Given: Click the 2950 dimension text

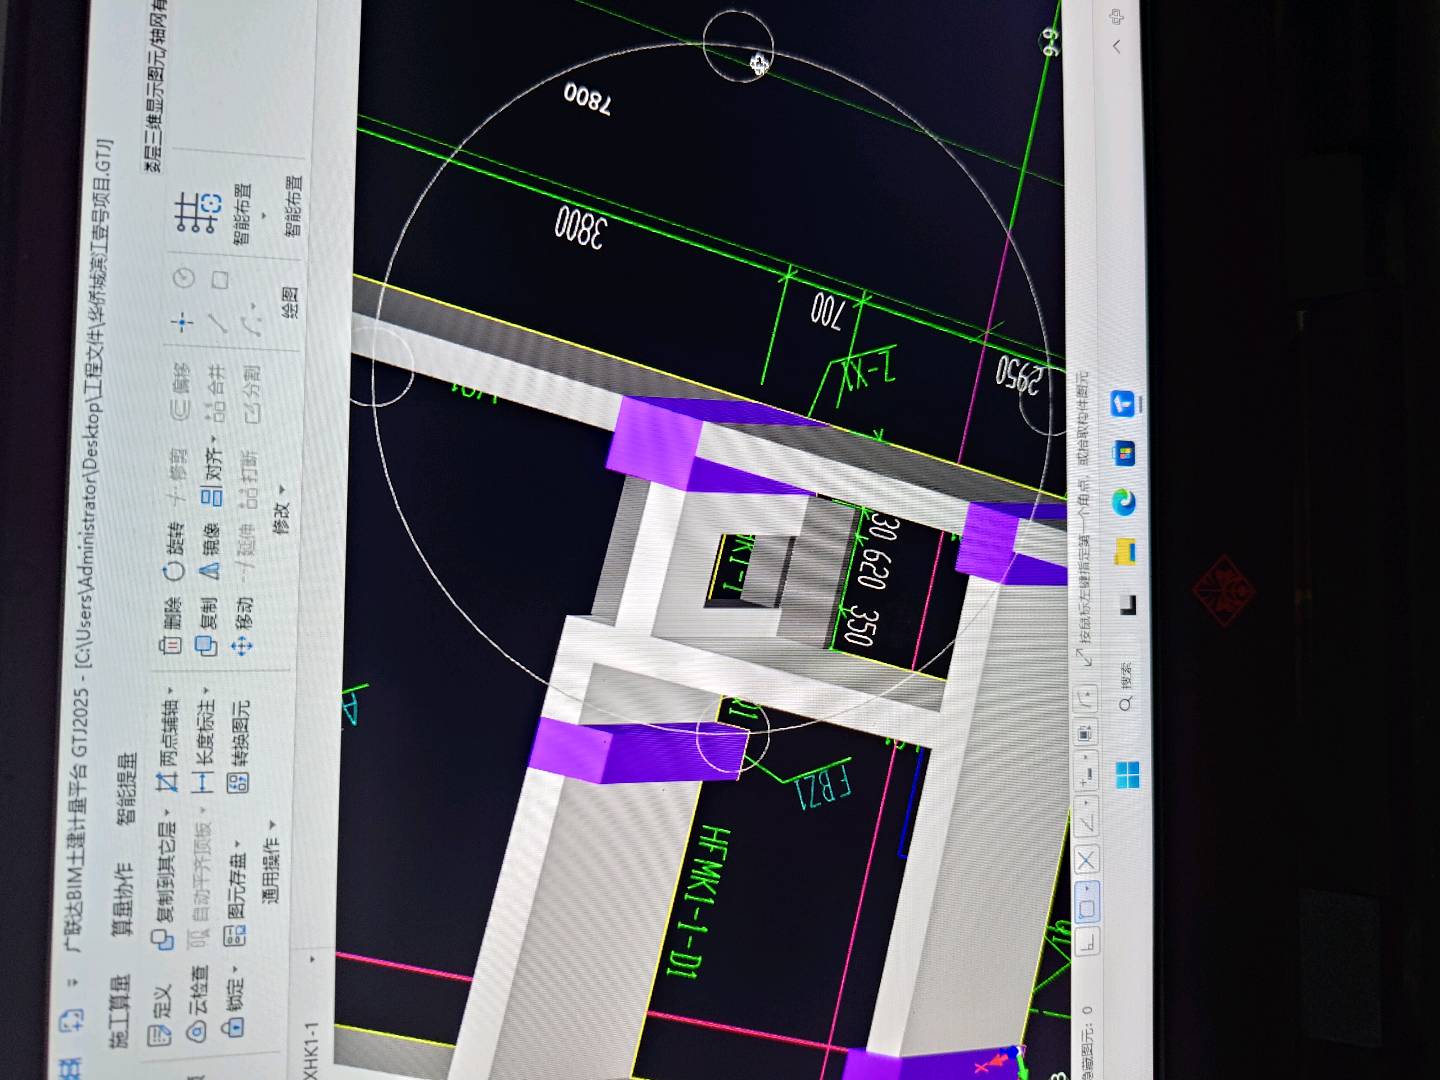Looking at the screenshot, I should click(1019, 375).
